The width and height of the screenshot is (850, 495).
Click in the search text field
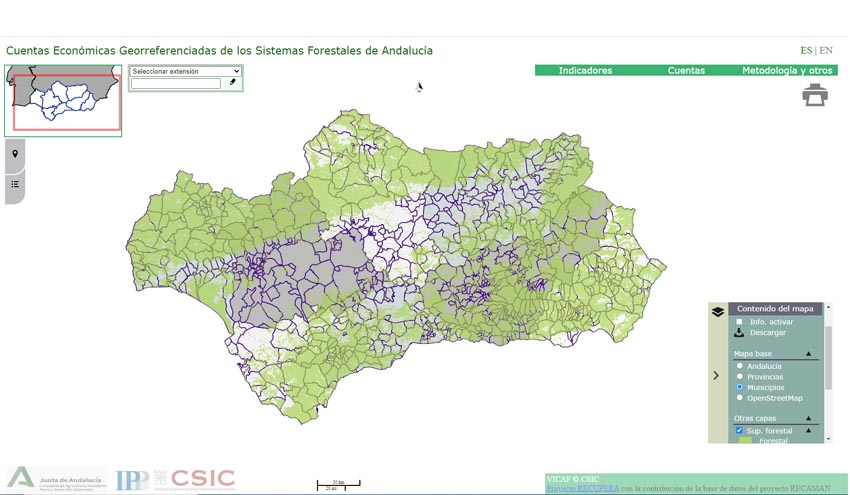click(176, 83)
